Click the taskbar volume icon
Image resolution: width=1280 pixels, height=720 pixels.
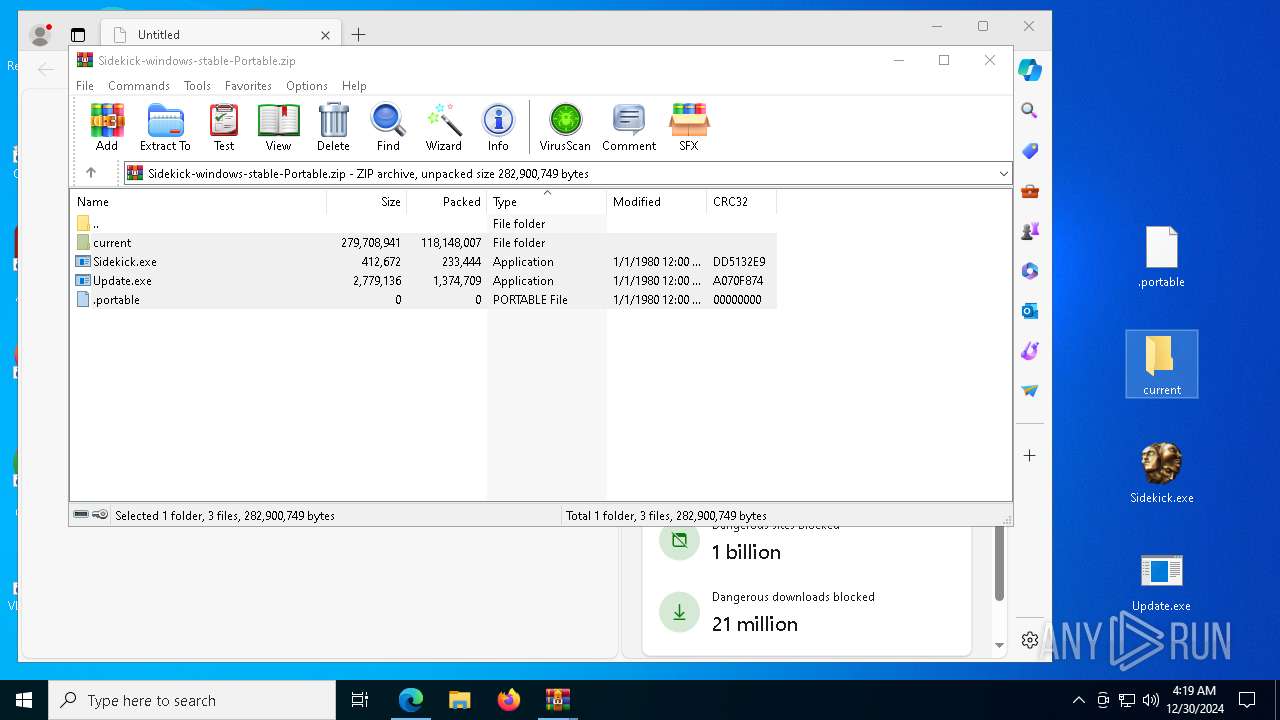point(1151,700)
